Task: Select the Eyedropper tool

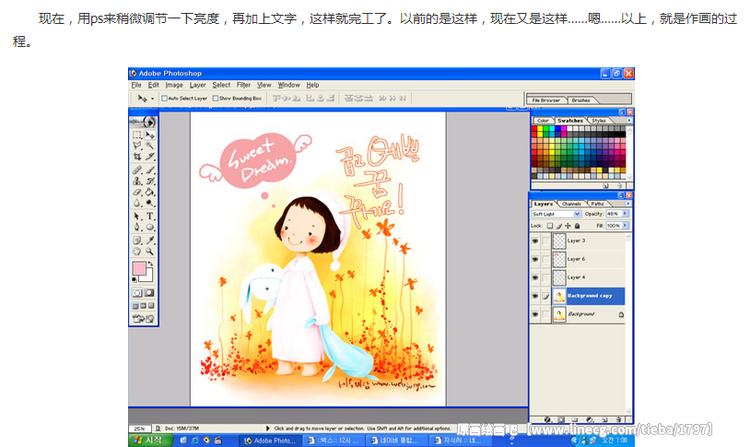Action: [x=150, y=240]
